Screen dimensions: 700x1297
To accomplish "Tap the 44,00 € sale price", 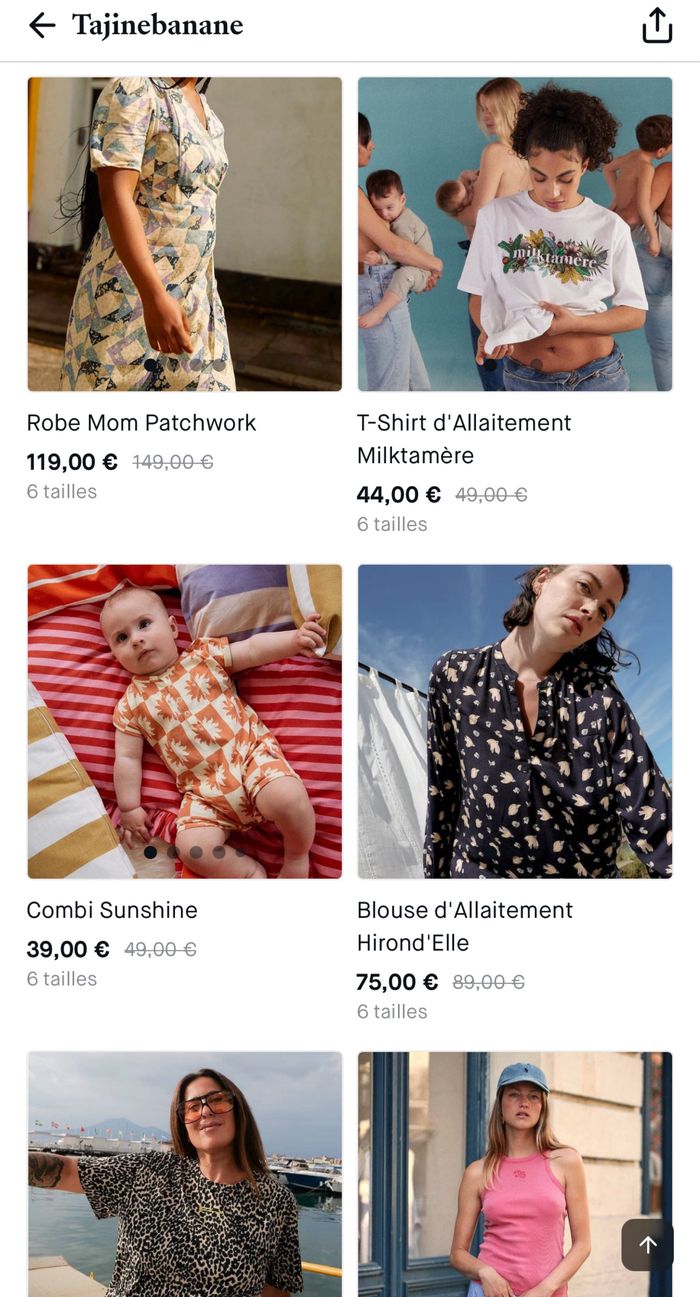I will pos(398,495).
